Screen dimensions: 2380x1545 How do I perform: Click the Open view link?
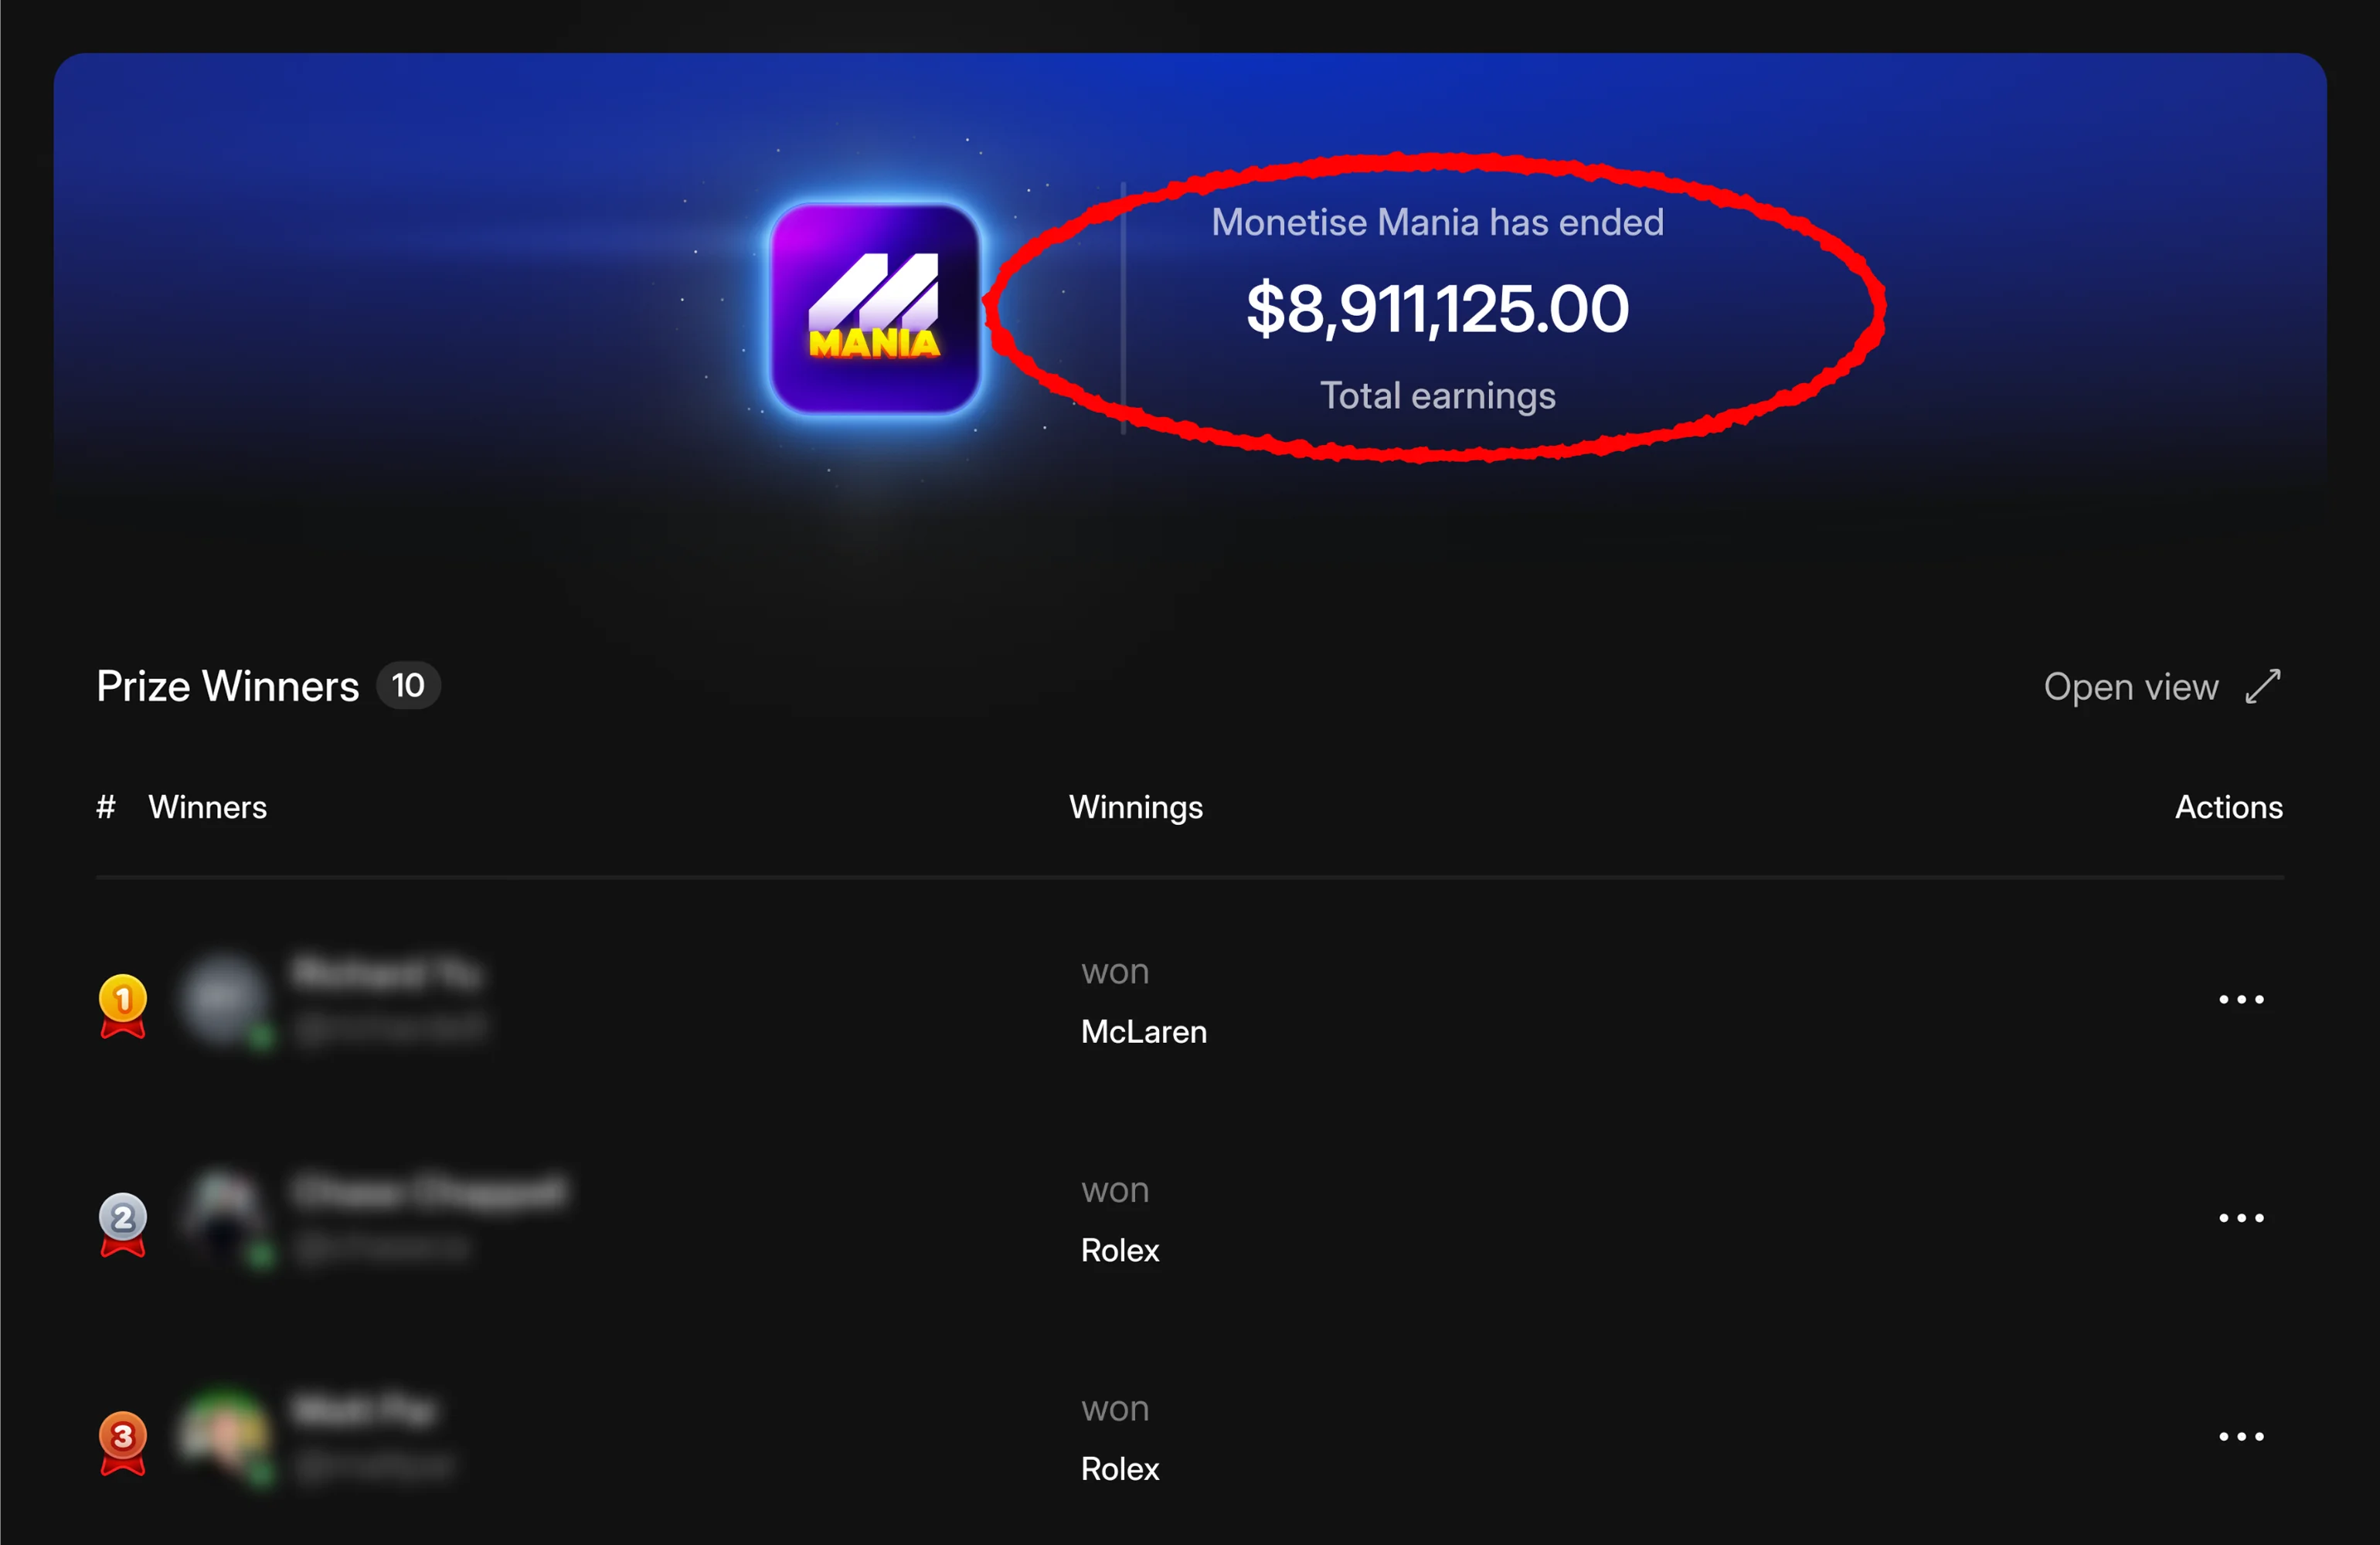pyautogui.click(x=2130, y=687)
